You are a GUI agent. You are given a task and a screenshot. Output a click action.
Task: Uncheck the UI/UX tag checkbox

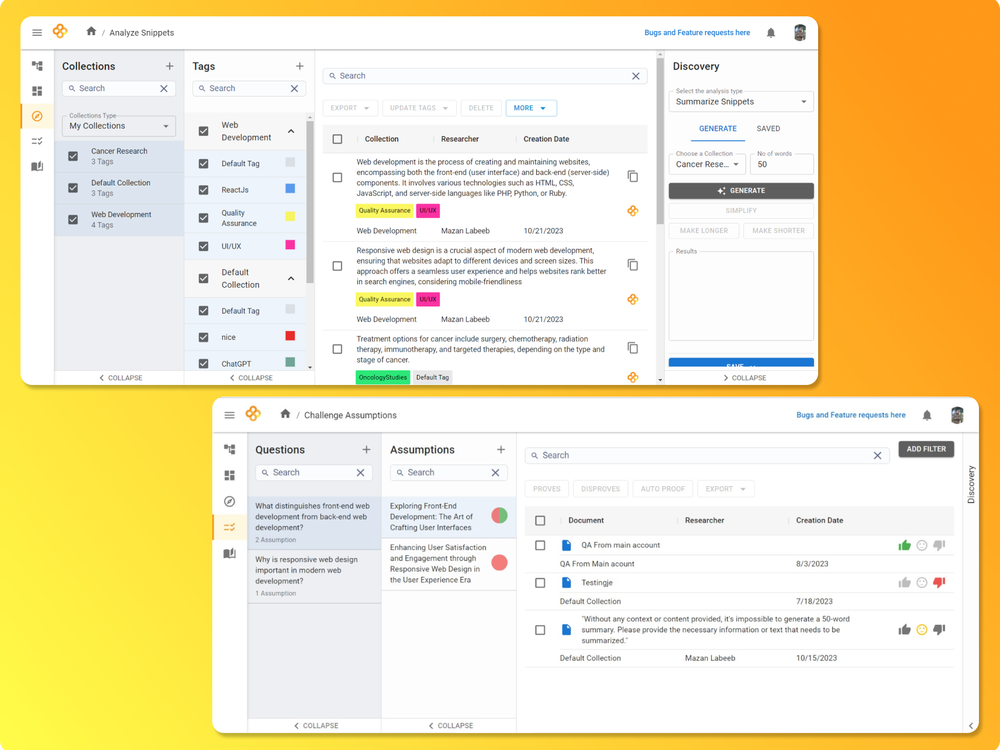pyautogui.click(x=203, y=246)
